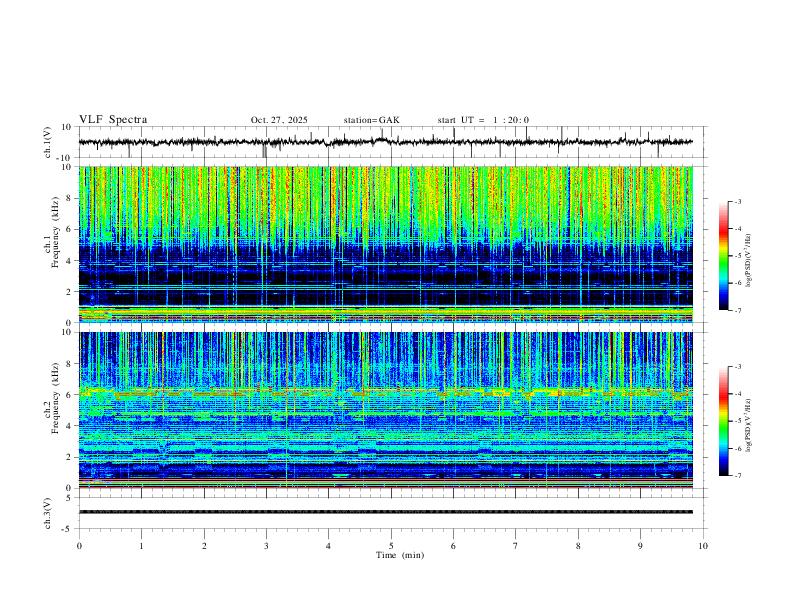Viewport: 792px width, 612px height.
Task: Click the "5" tick of the ch.3(V) axis
Action: (69, 498)
